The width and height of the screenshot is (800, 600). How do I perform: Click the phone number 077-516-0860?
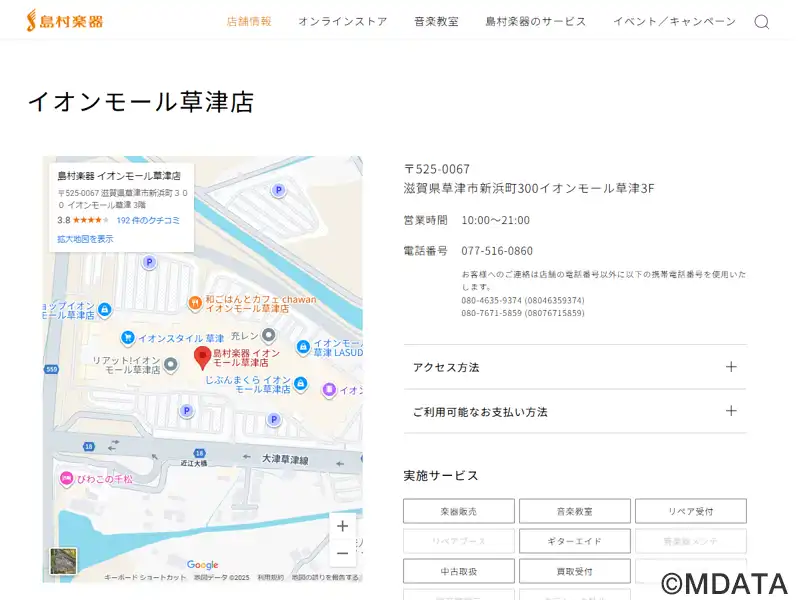click(x=497, y=251)
